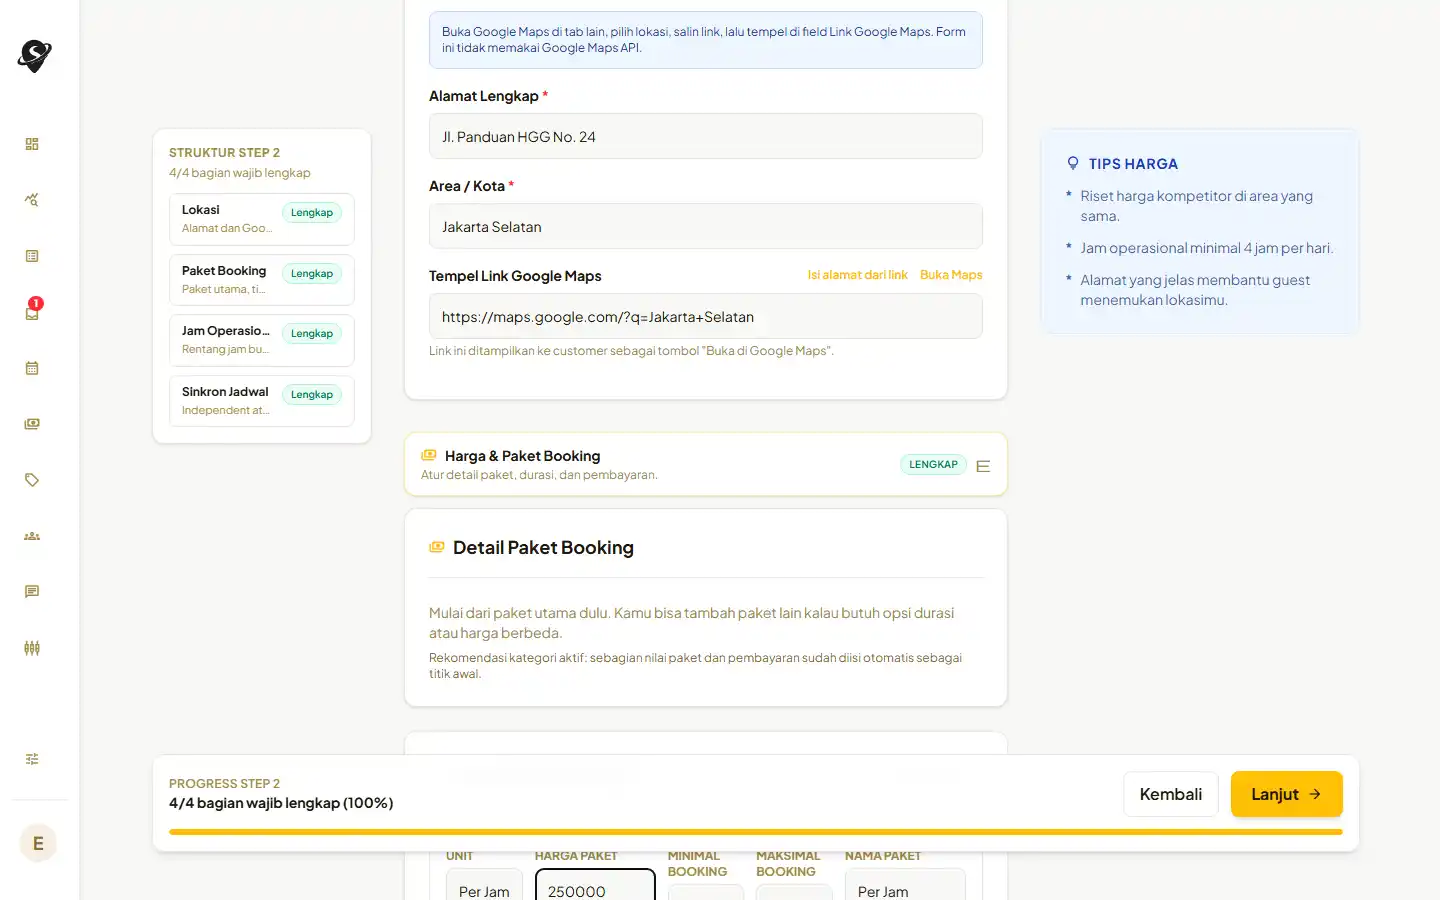Open the calendar icon in sidebar

pos(32,368)
